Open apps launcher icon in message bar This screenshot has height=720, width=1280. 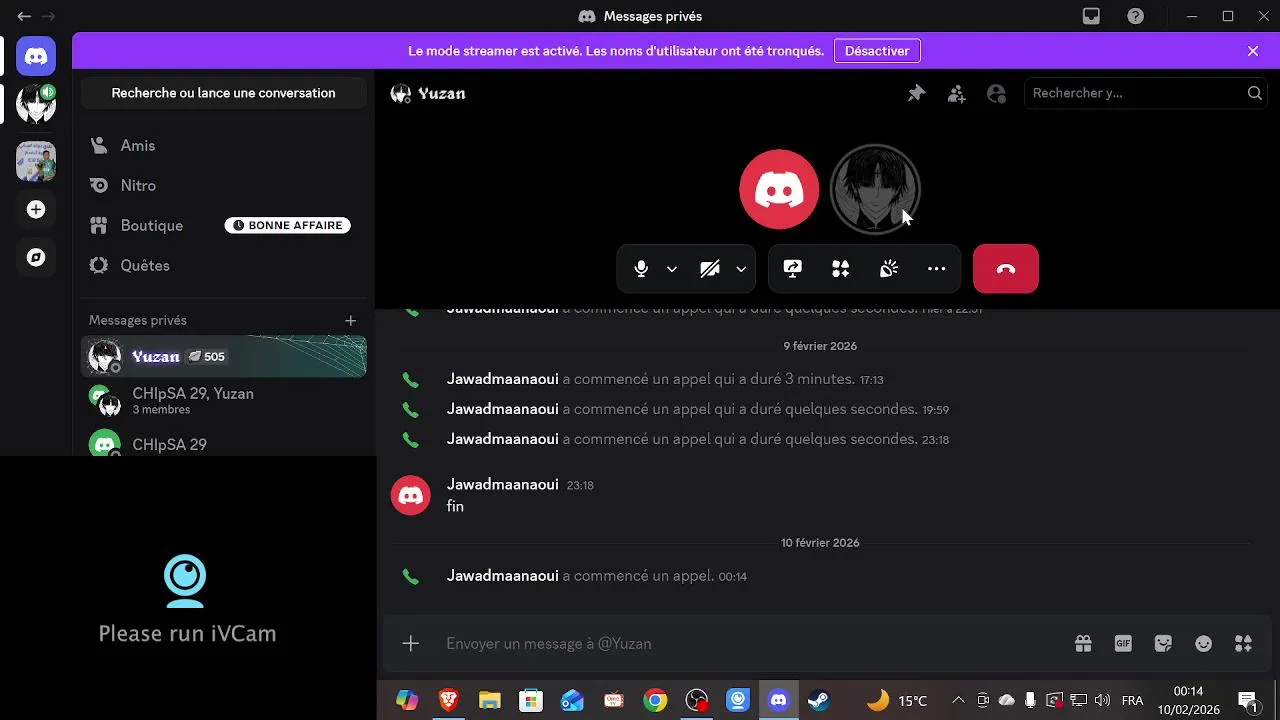click(1243, 643)
